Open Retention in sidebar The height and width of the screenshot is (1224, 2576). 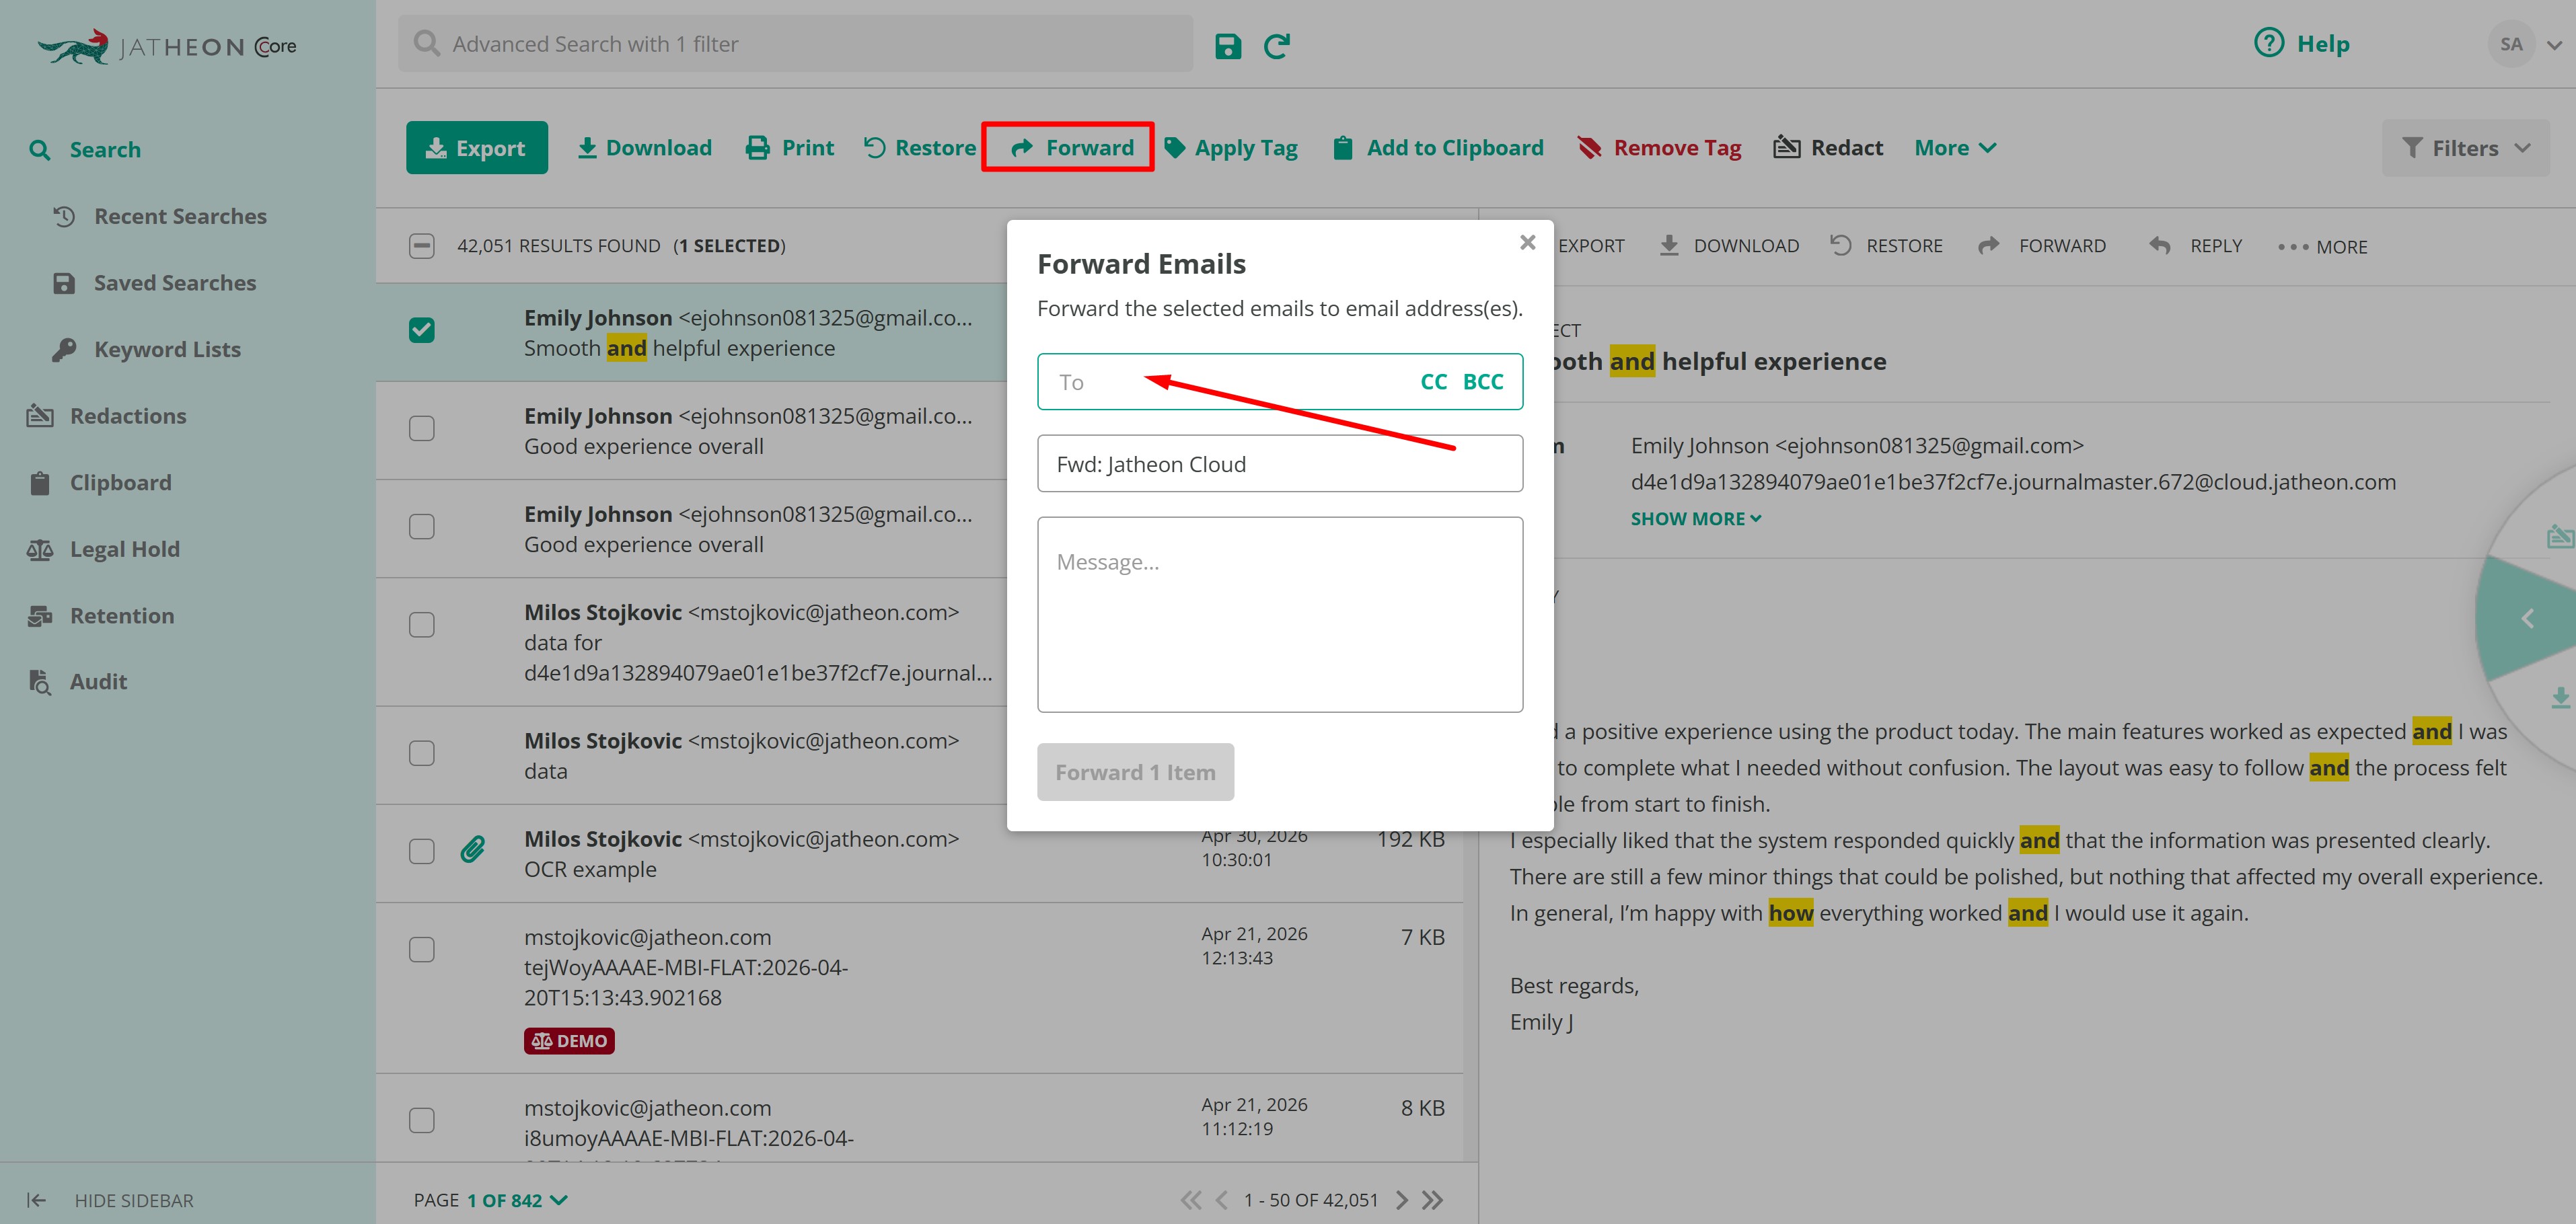101,616
